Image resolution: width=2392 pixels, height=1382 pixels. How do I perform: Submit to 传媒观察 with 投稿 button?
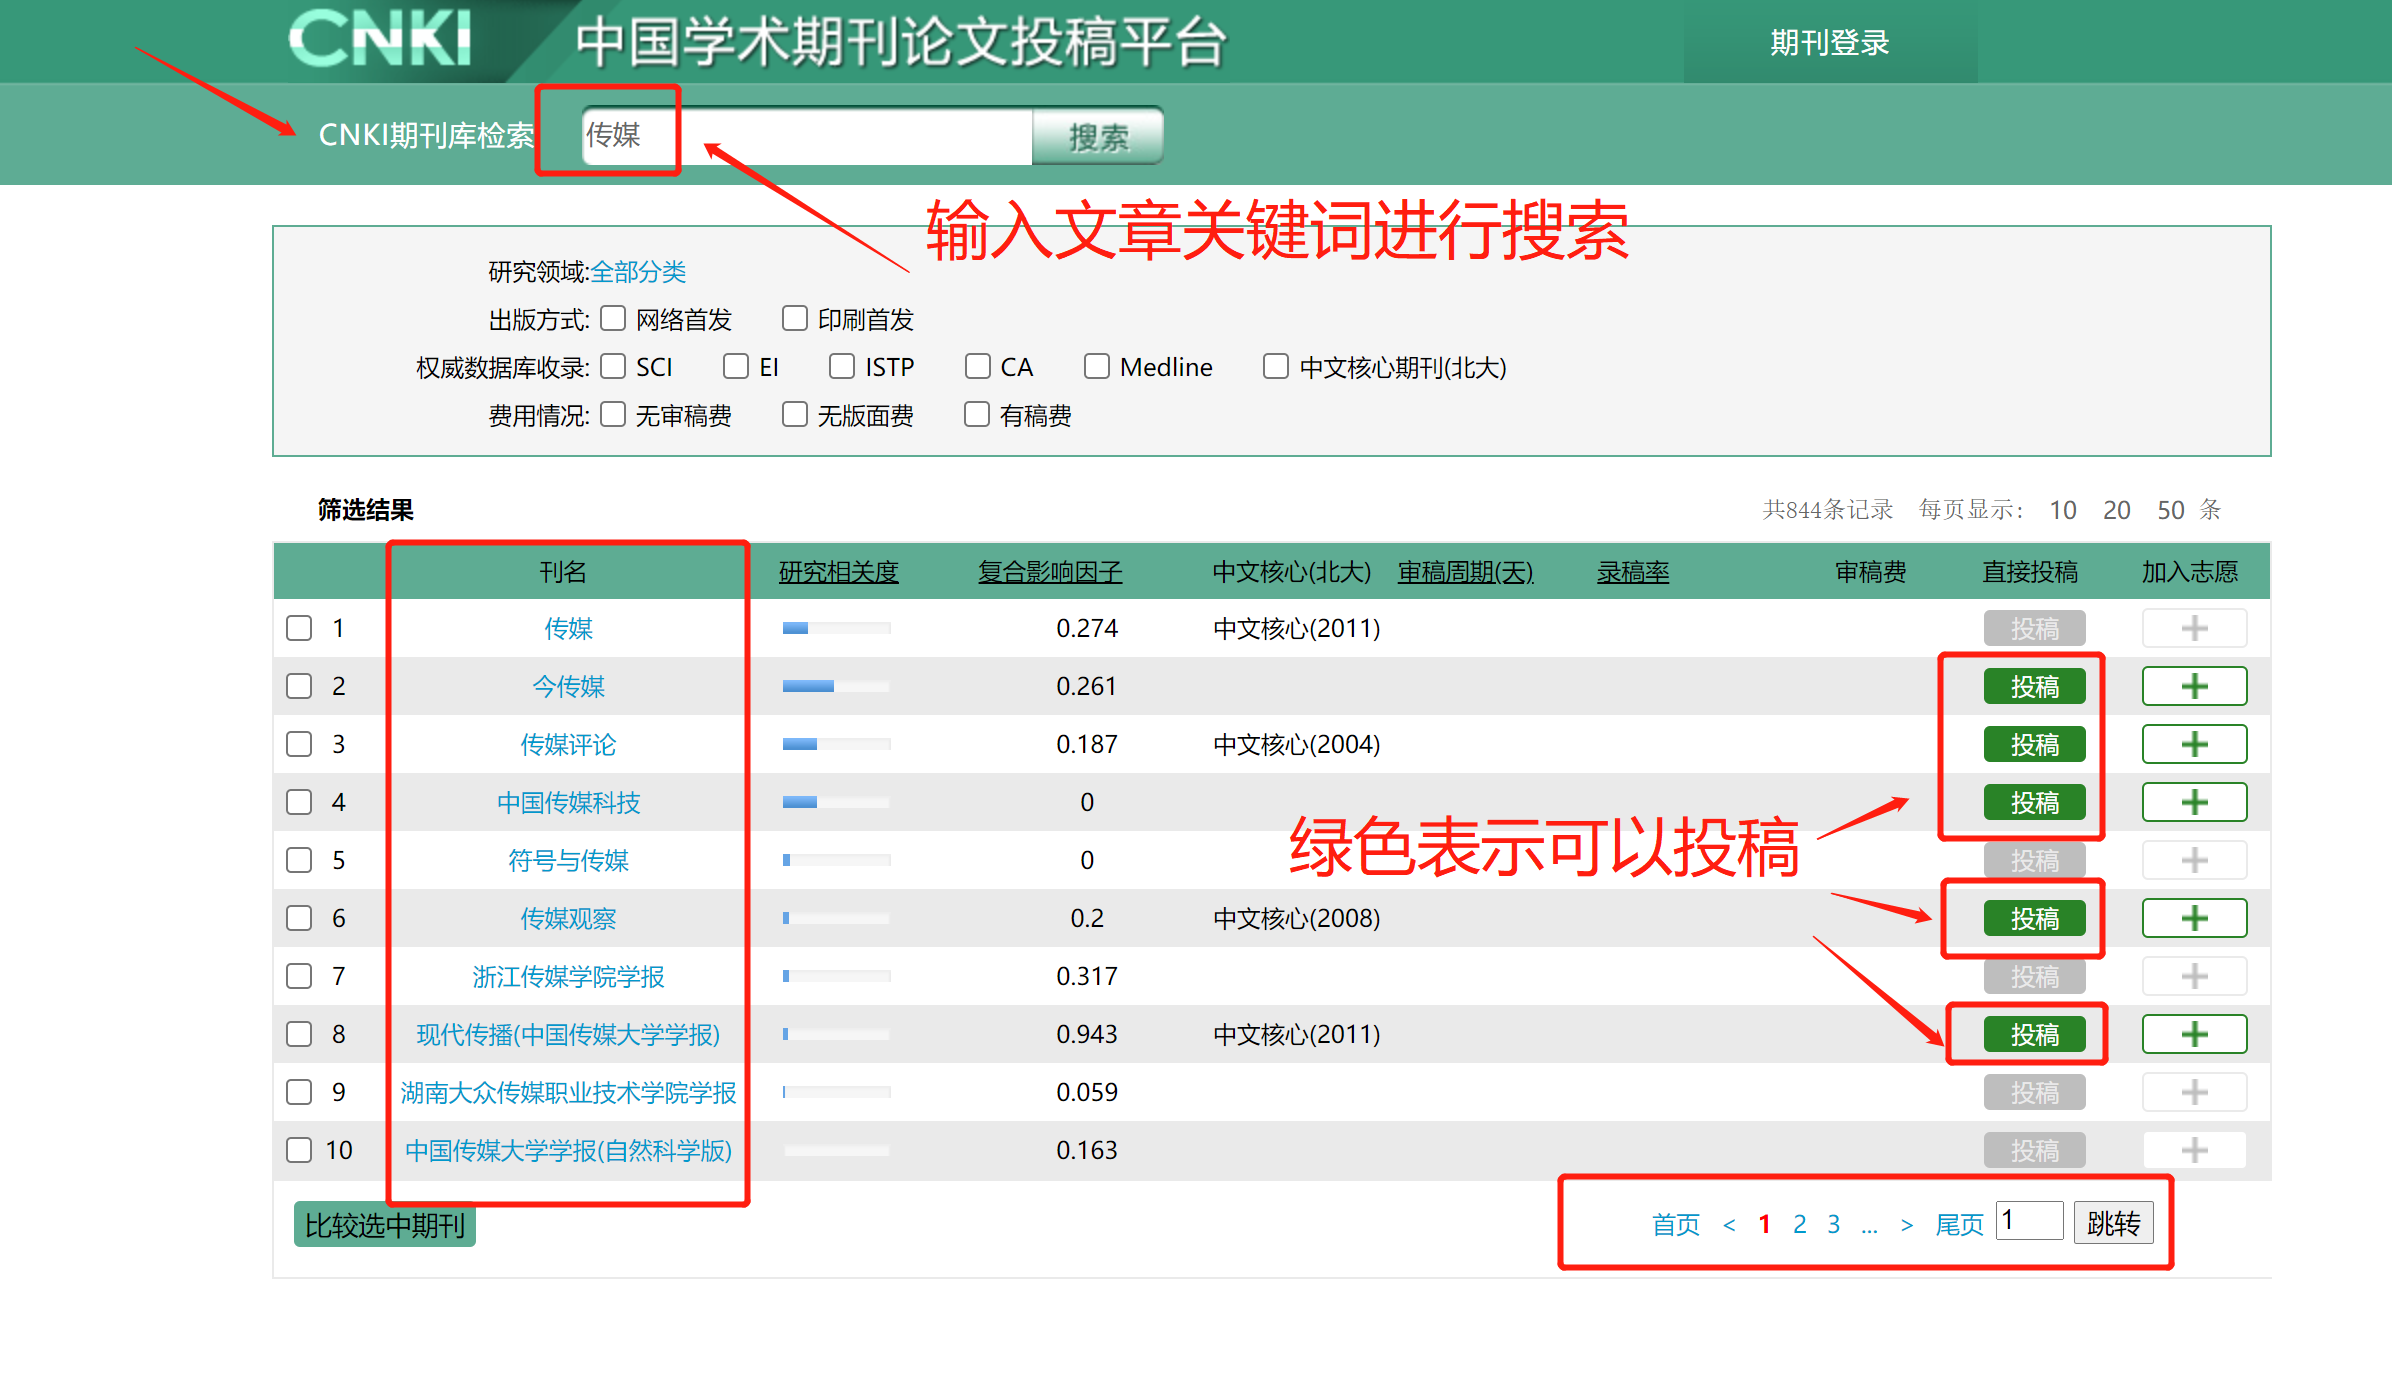coord(2035,919)
